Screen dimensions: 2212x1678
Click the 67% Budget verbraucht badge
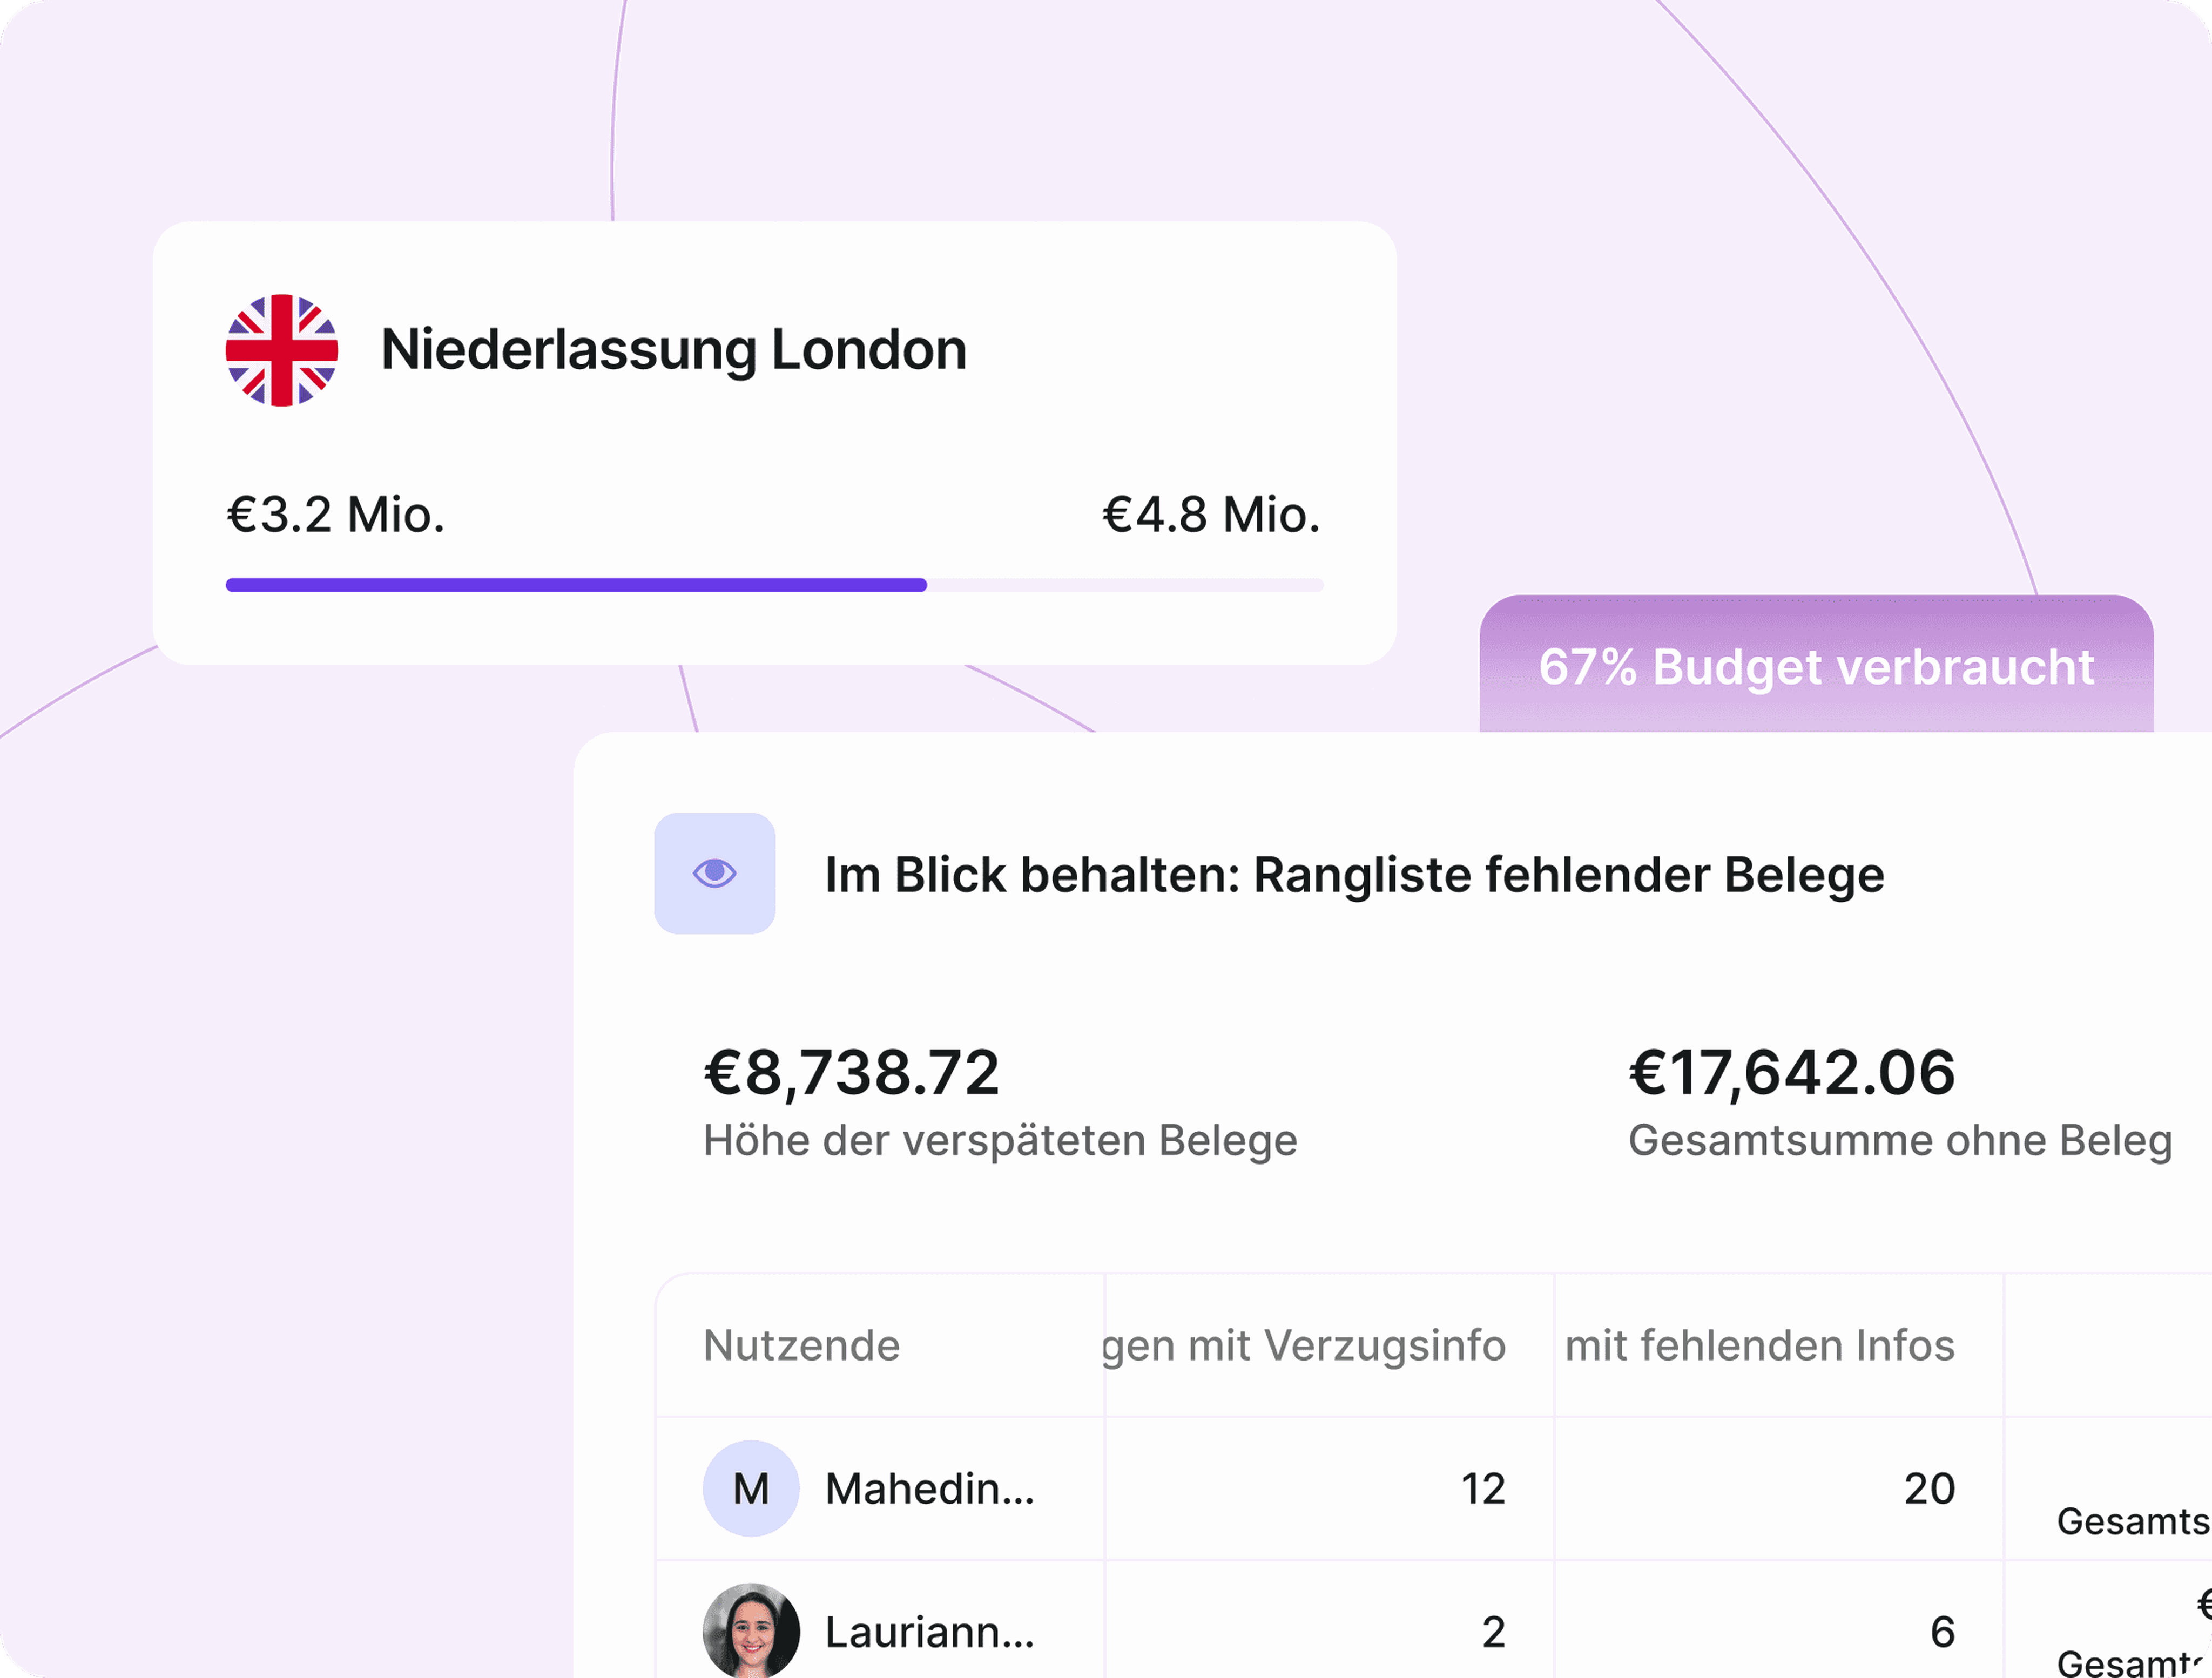1816,666
